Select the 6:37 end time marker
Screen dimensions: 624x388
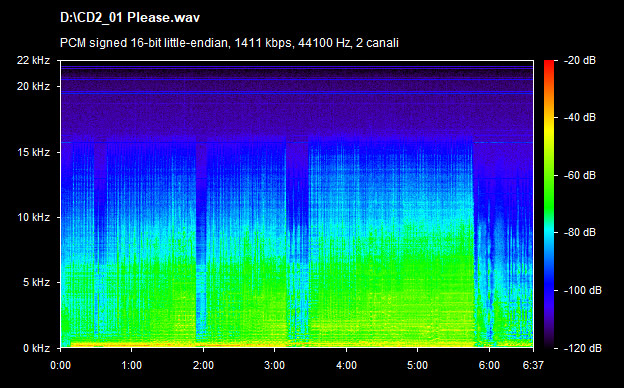pos(533,365)
